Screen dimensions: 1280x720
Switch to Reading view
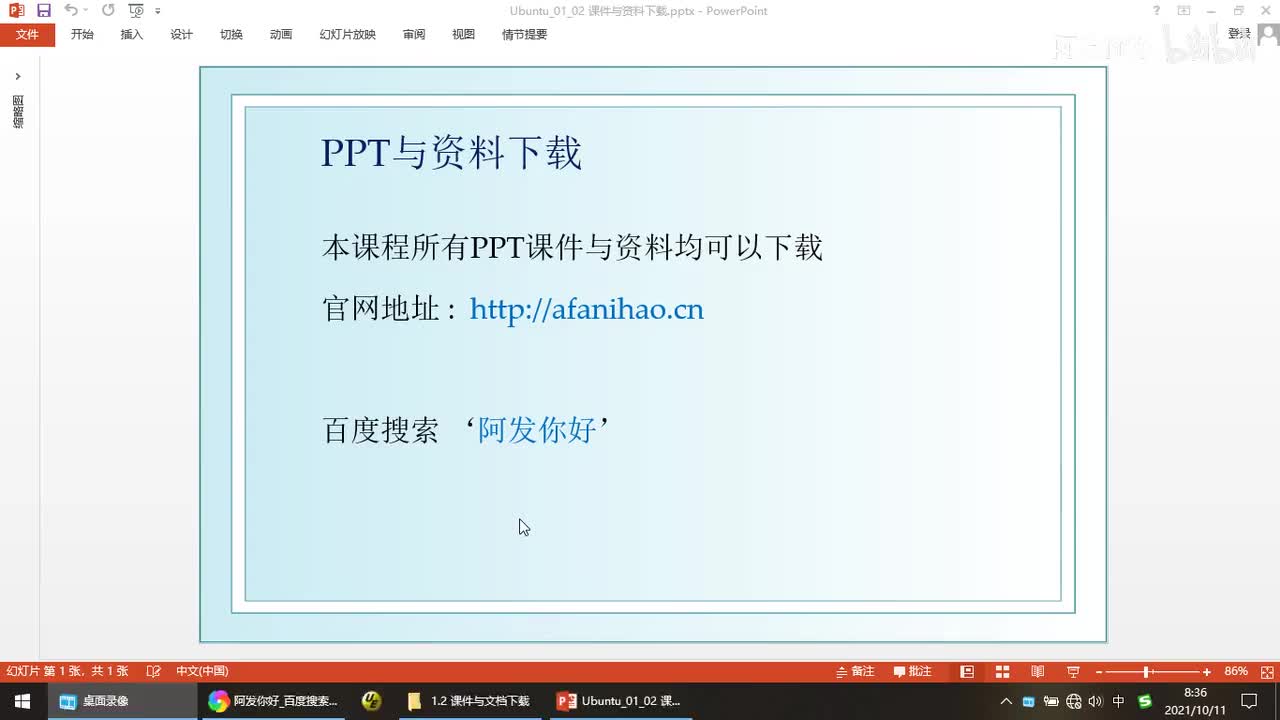[x=1038, y=671]
